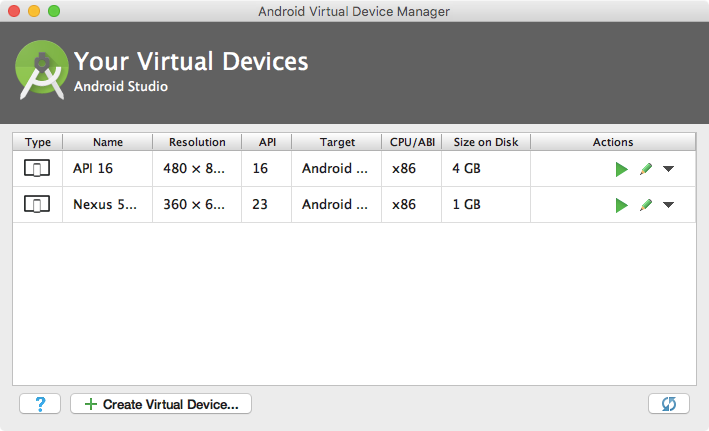Open more actions dropdown for API 16
The width and height of the screenshot is (709, 431).
668,169
